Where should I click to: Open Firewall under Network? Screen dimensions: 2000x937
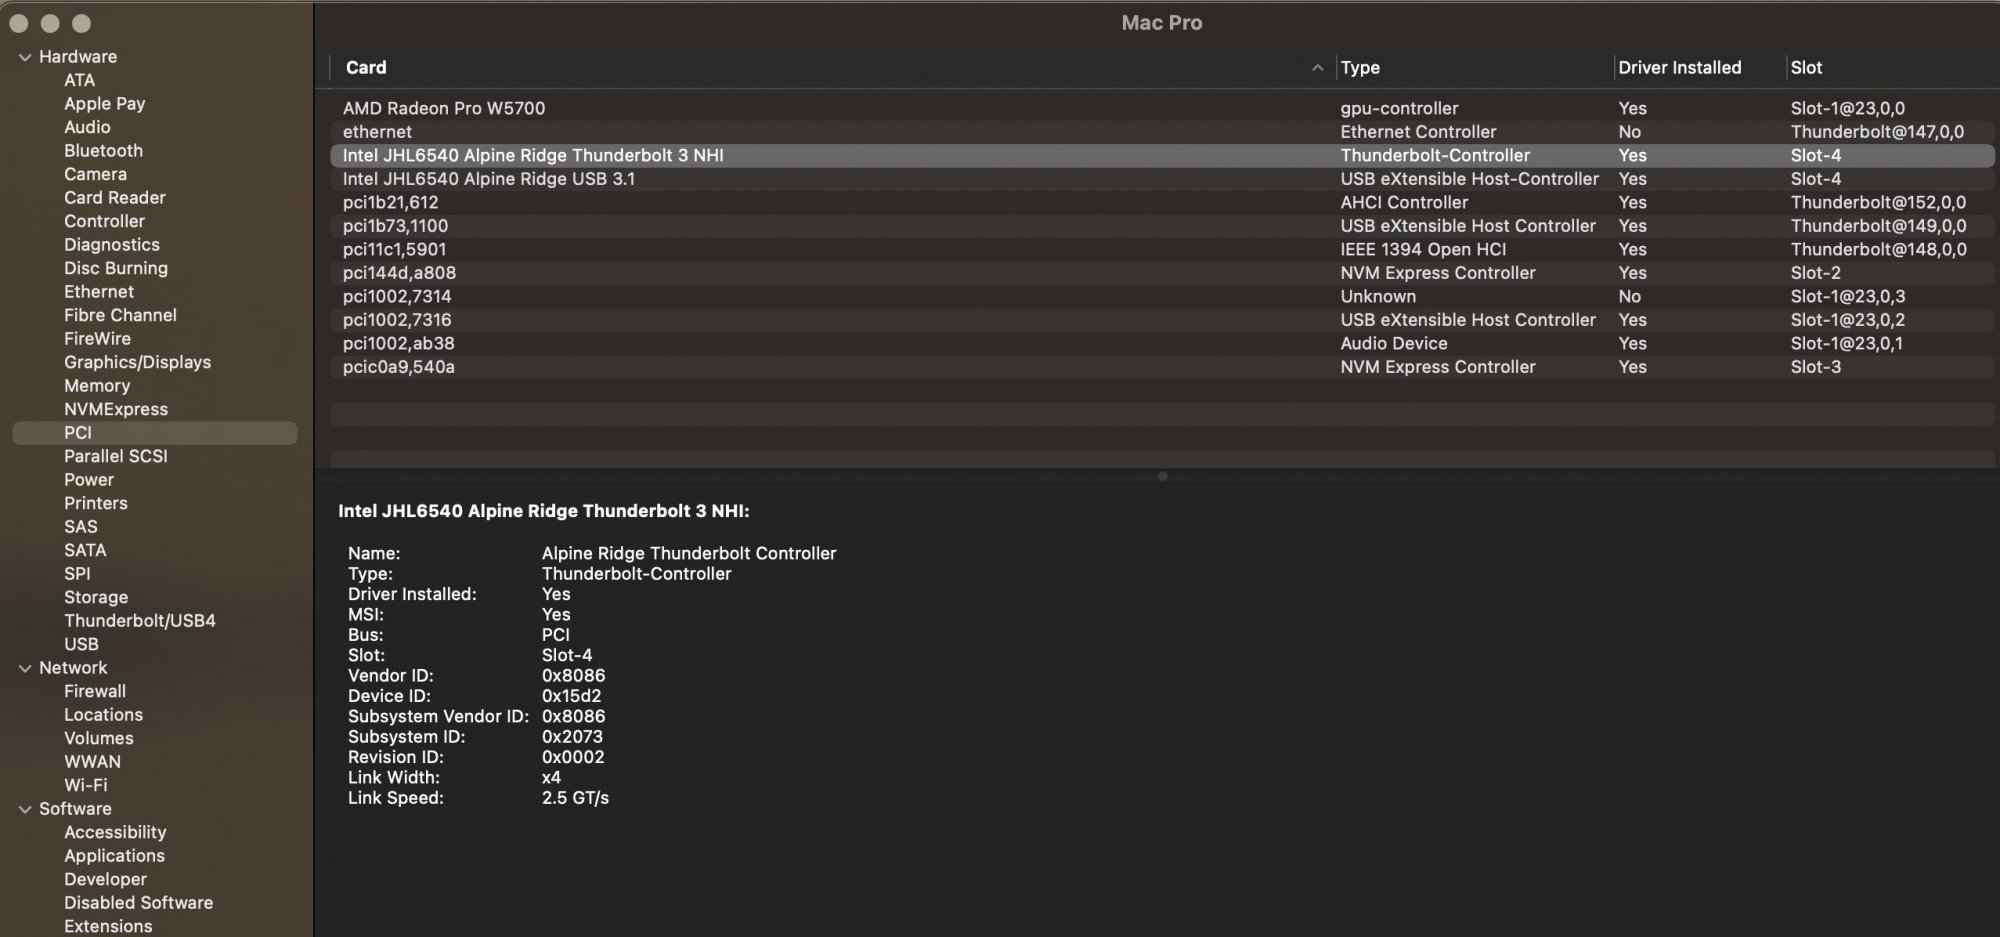95,692
